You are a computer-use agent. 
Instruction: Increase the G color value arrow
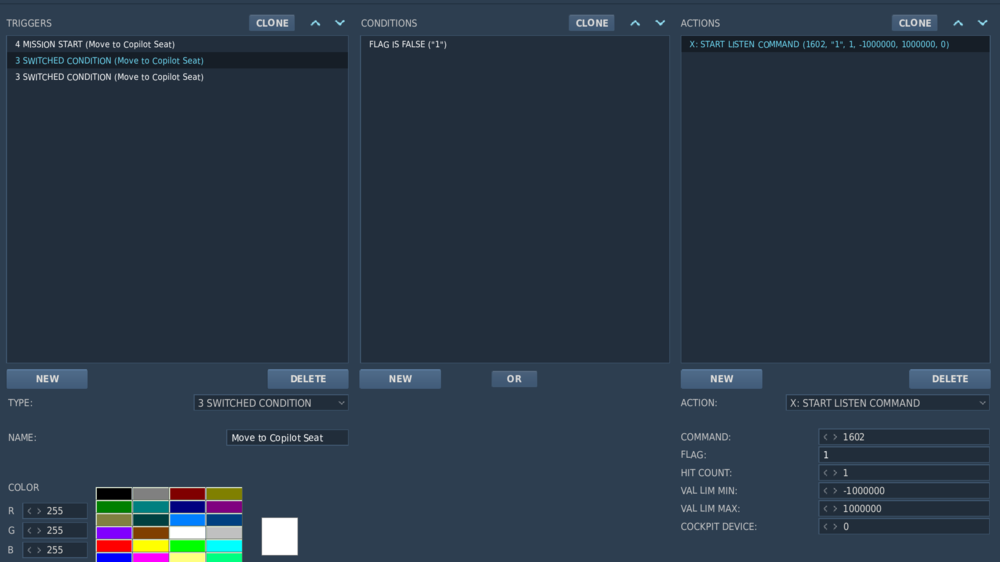39,530
